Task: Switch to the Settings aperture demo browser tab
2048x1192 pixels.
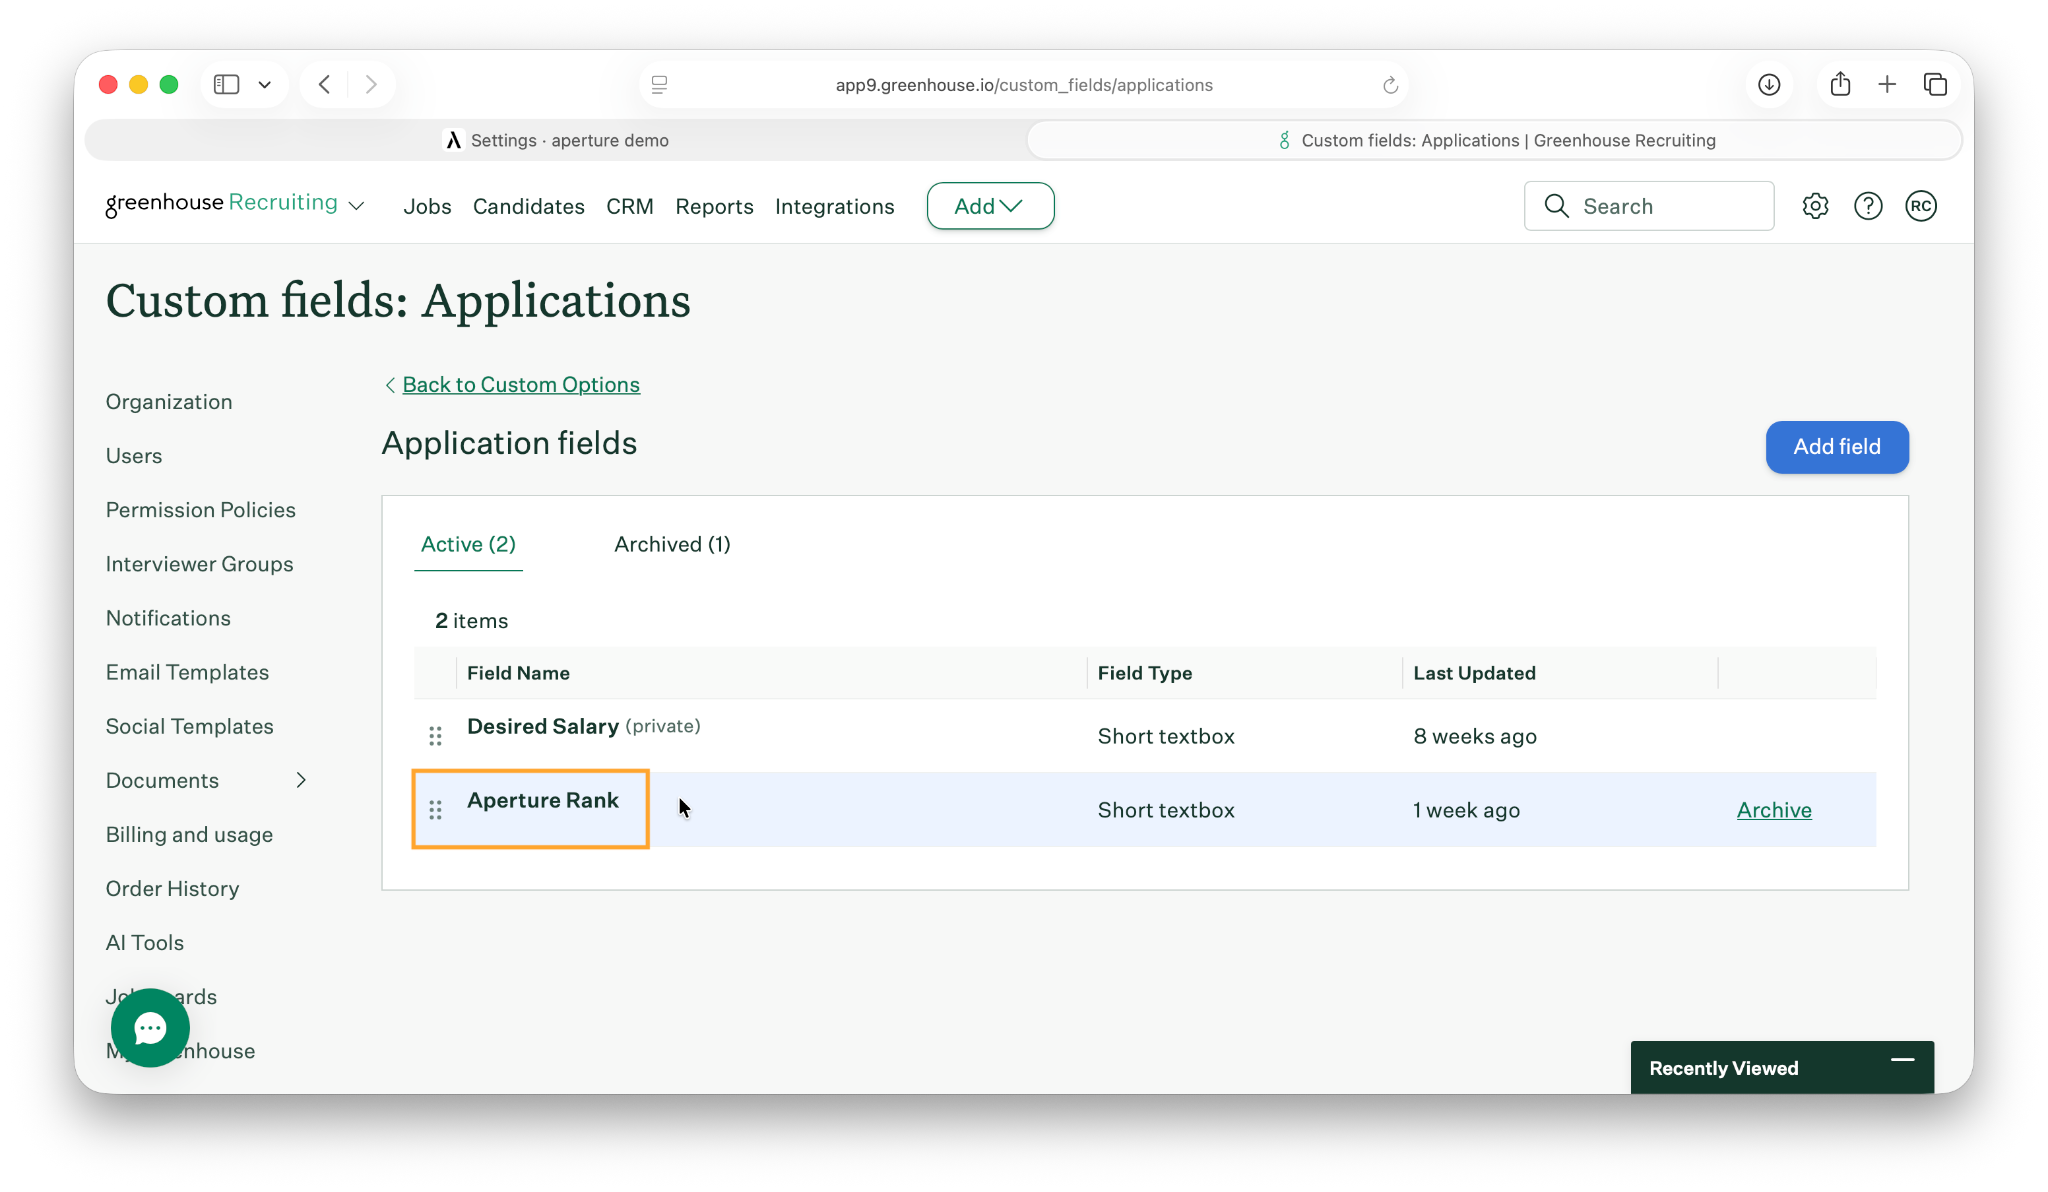Action: (557, 141)
